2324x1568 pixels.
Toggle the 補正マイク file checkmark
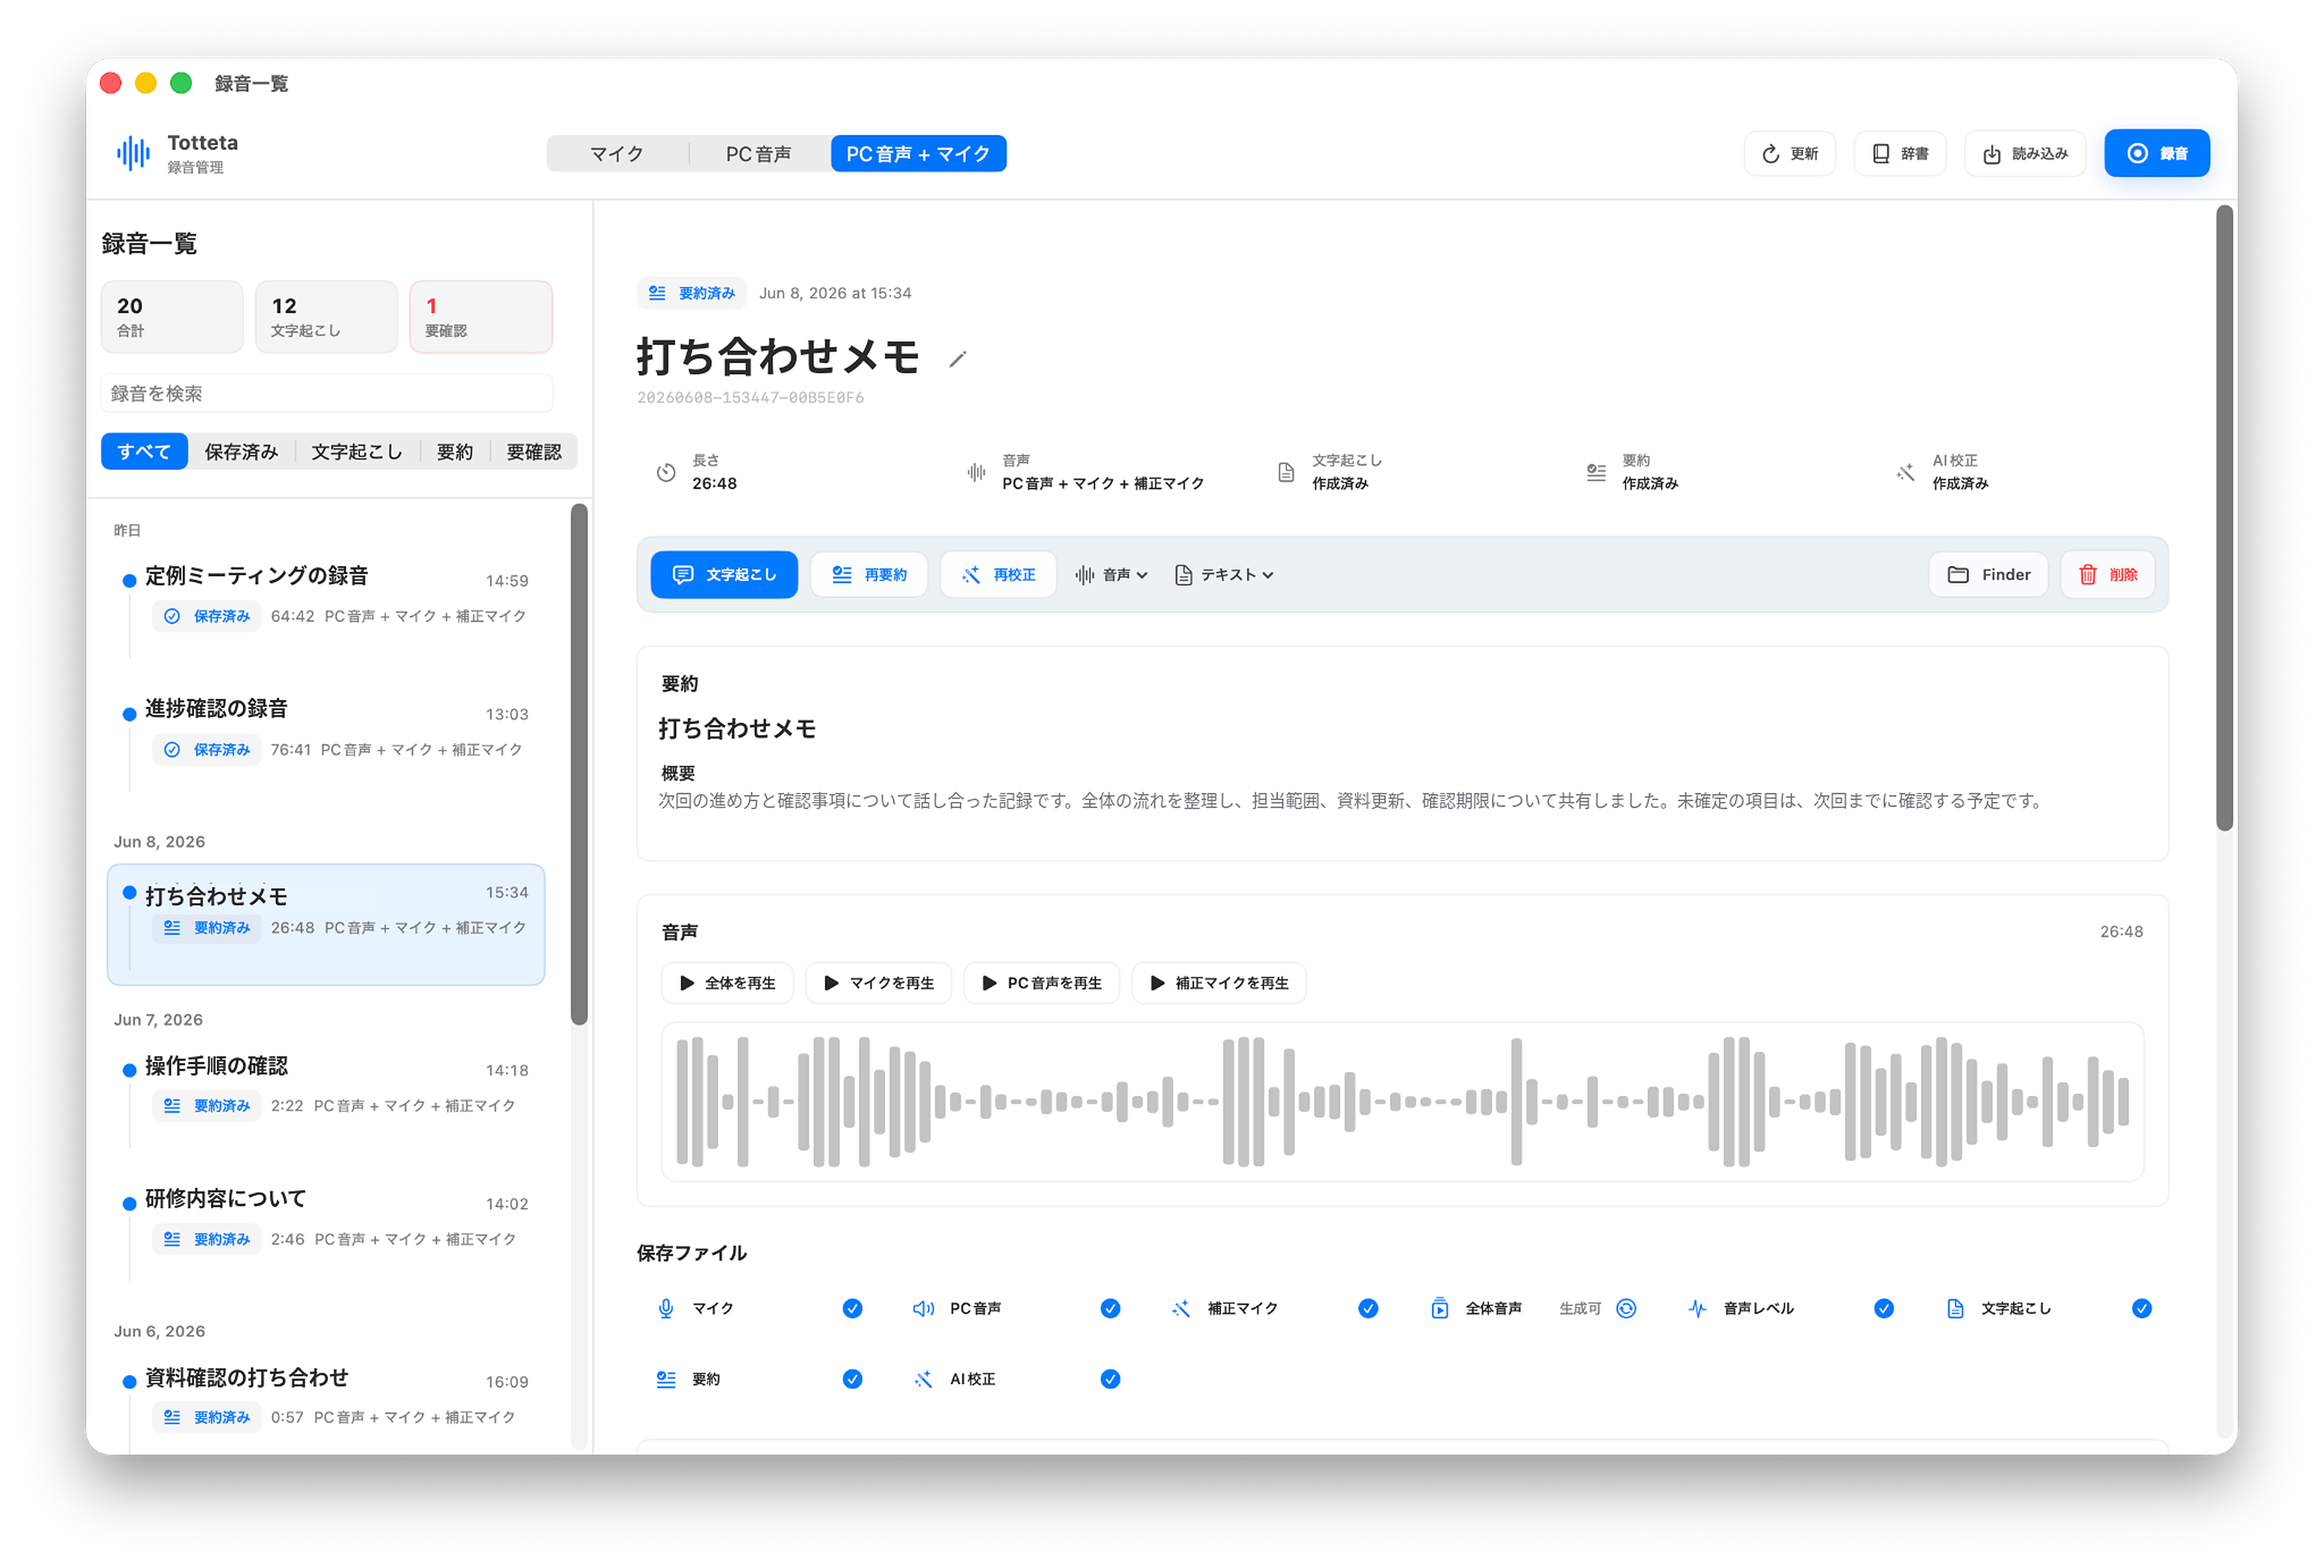point(1368,1309)
